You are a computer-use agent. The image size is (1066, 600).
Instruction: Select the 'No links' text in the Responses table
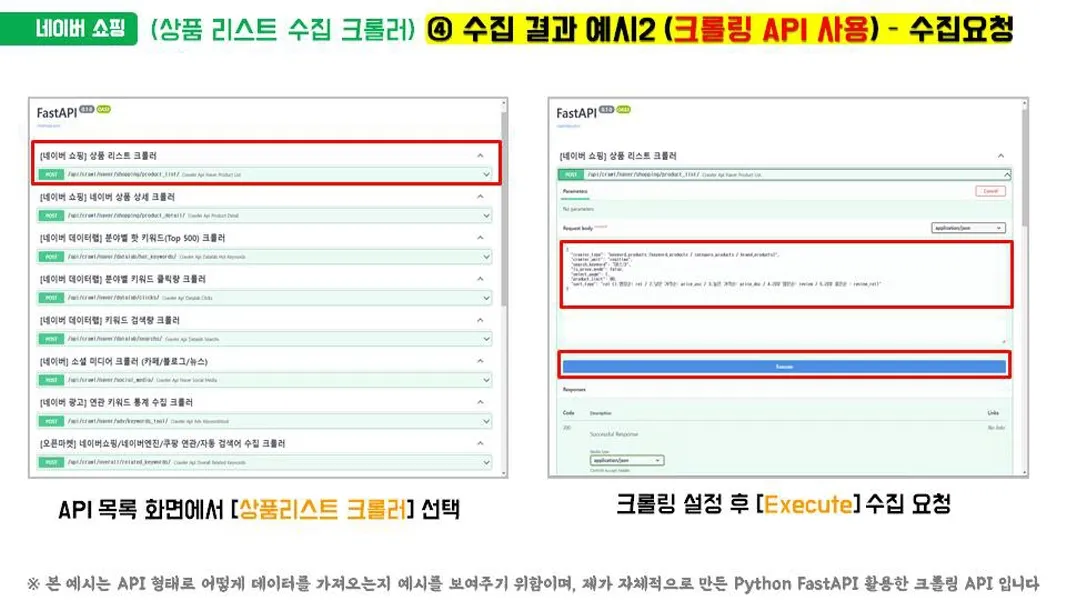pyautogui.click(x=996, y=428)
